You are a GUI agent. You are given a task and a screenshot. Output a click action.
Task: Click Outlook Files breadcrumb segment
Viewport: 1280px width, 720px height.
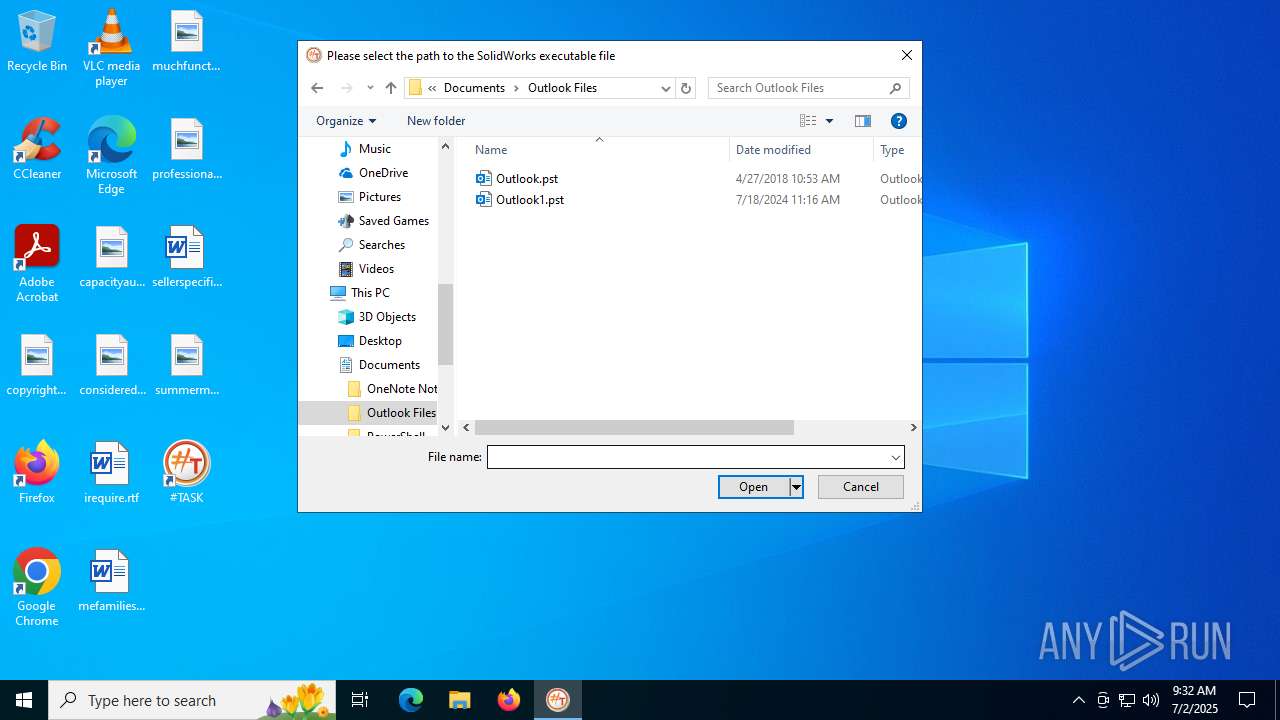[562, 88]
